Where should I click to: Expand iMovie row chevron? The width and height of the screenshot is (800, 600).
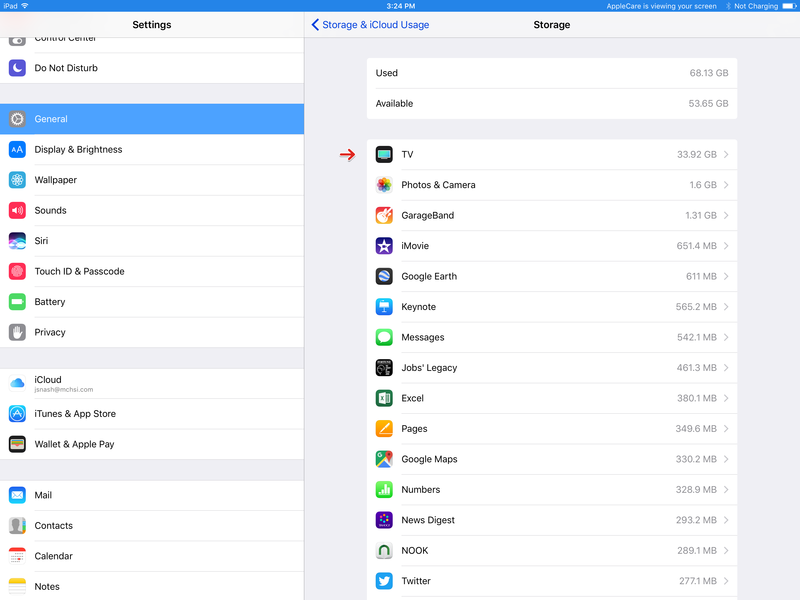[x=726, y=246]
